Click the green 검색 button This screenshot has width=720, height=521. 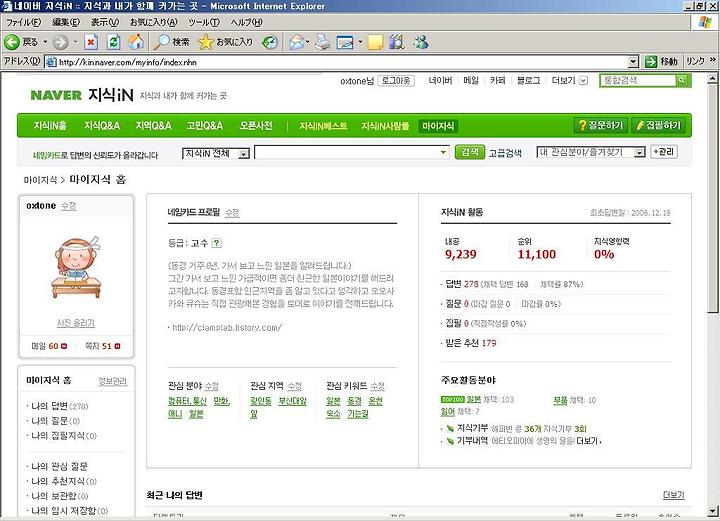tap(470, 152)
